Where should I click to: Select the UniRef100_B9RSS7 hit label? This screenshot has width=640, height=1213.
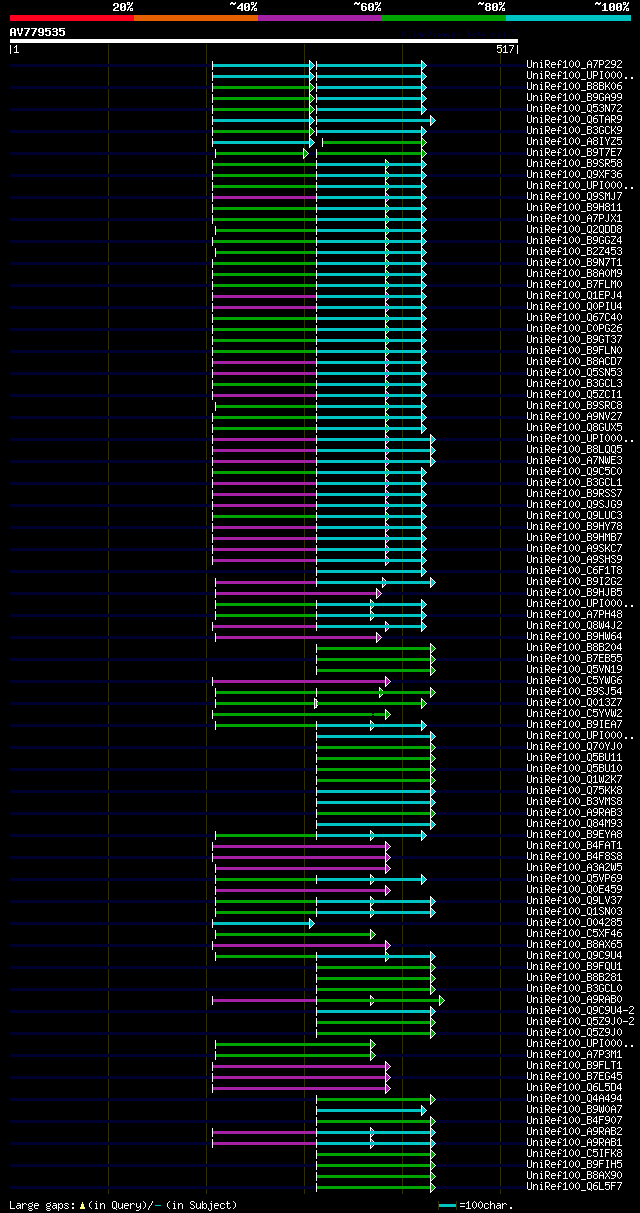(x=576, y=493)
